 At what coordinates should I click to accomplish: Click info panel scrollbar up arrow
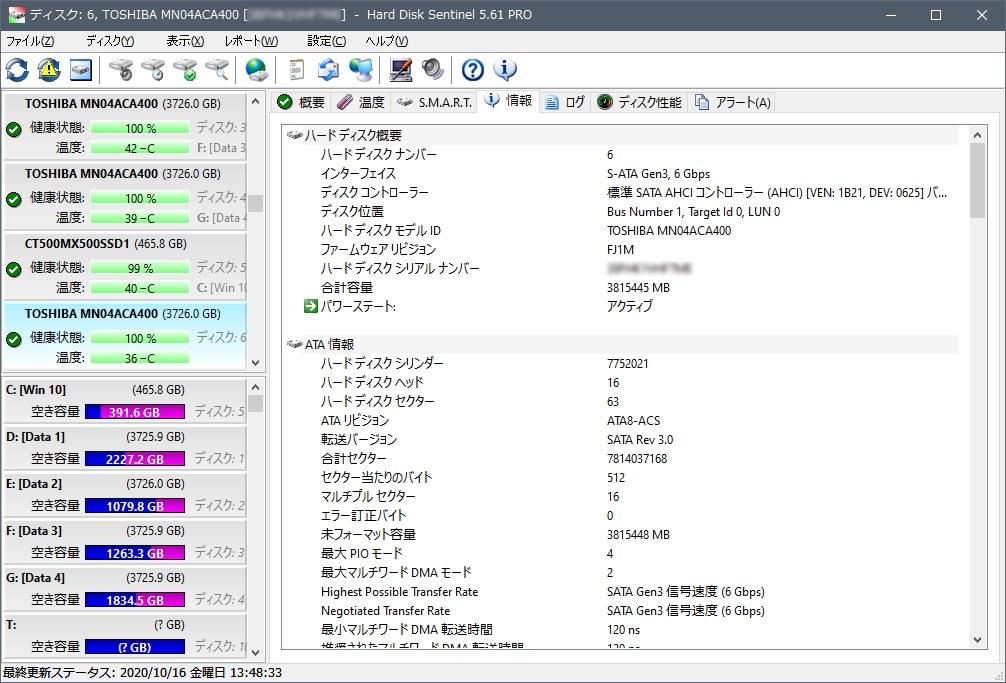click(x=977, y=135)
